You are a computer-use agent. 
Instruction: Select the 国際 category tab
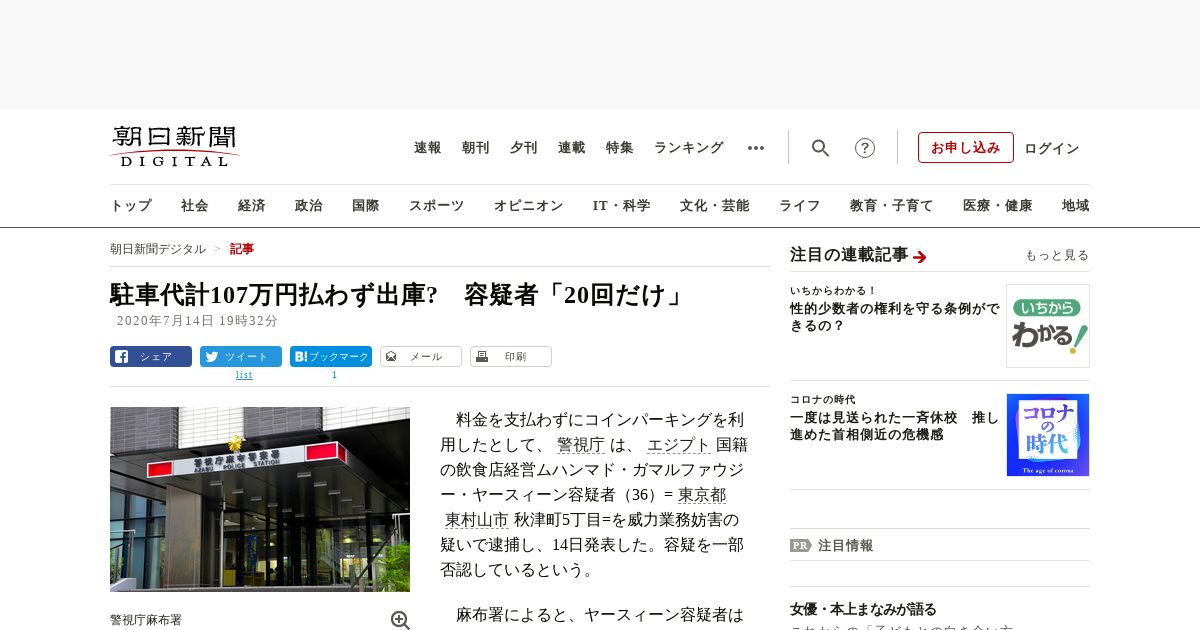366,206
